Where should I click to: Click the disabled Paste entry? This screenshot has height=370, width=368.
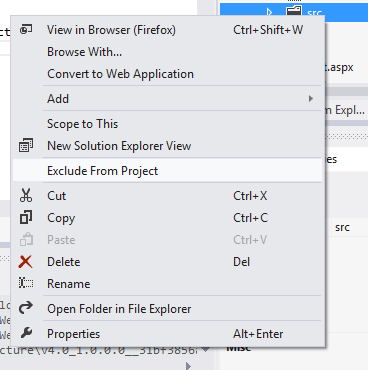coord(167,240)
